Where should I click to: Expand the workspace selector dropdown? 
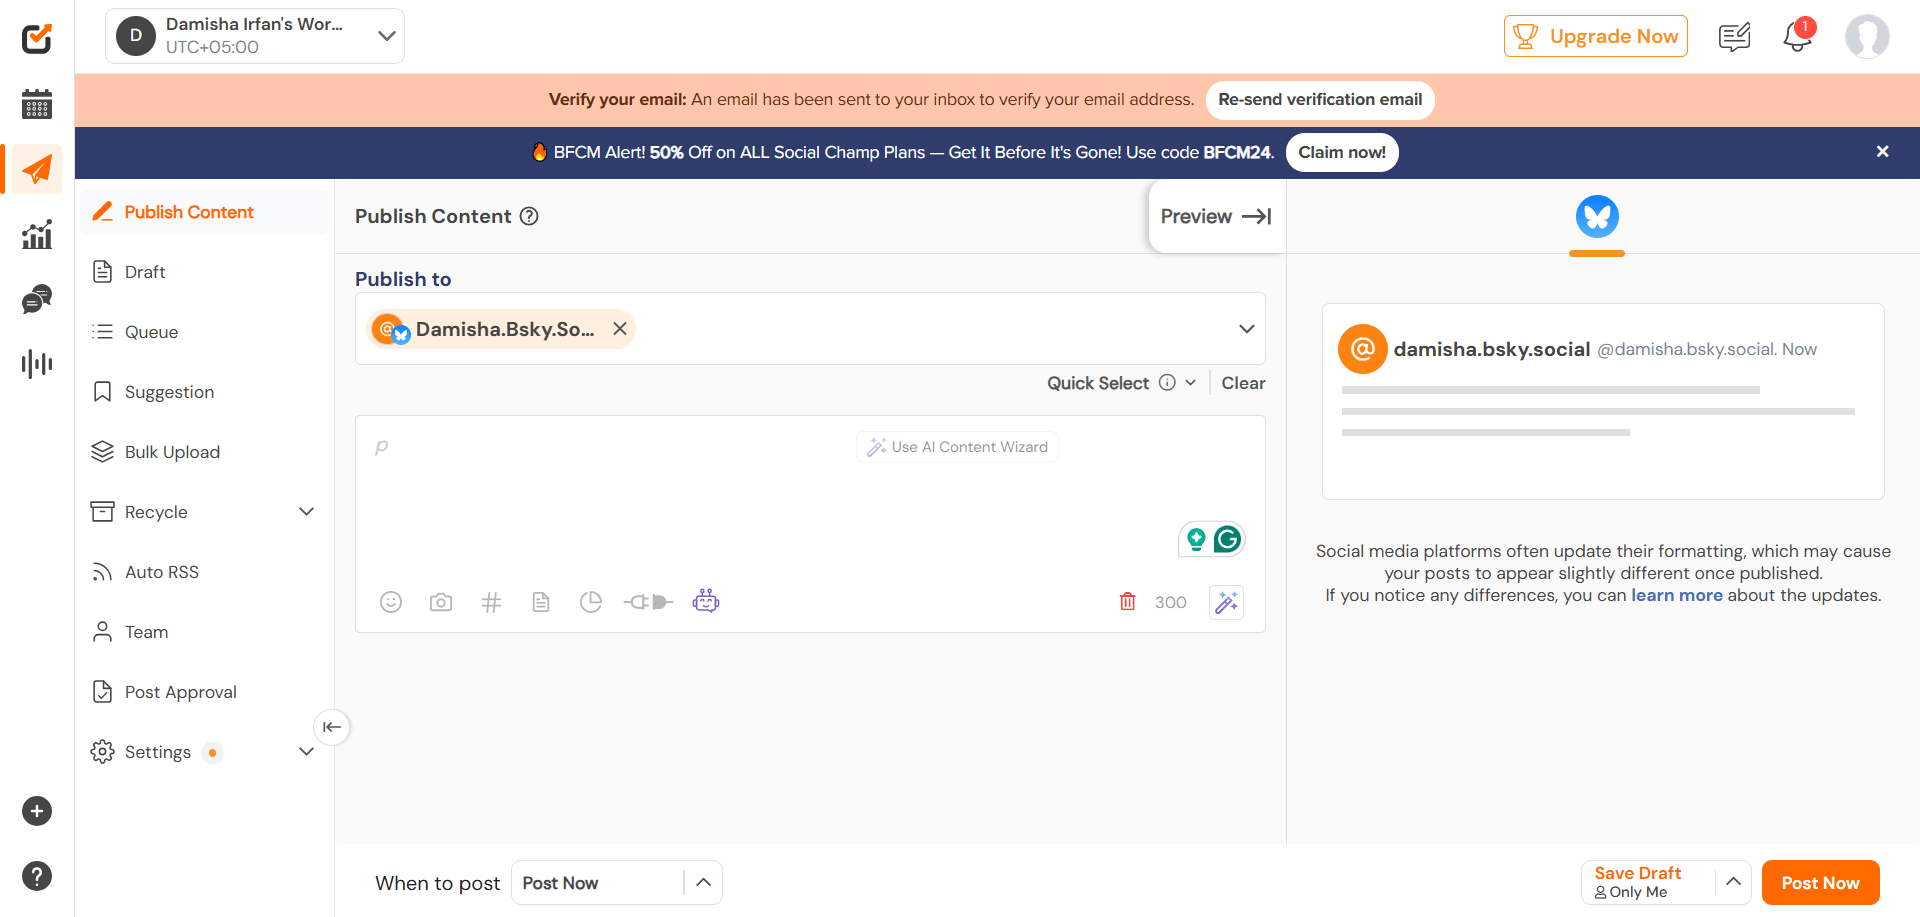click(x=386, y=36)
